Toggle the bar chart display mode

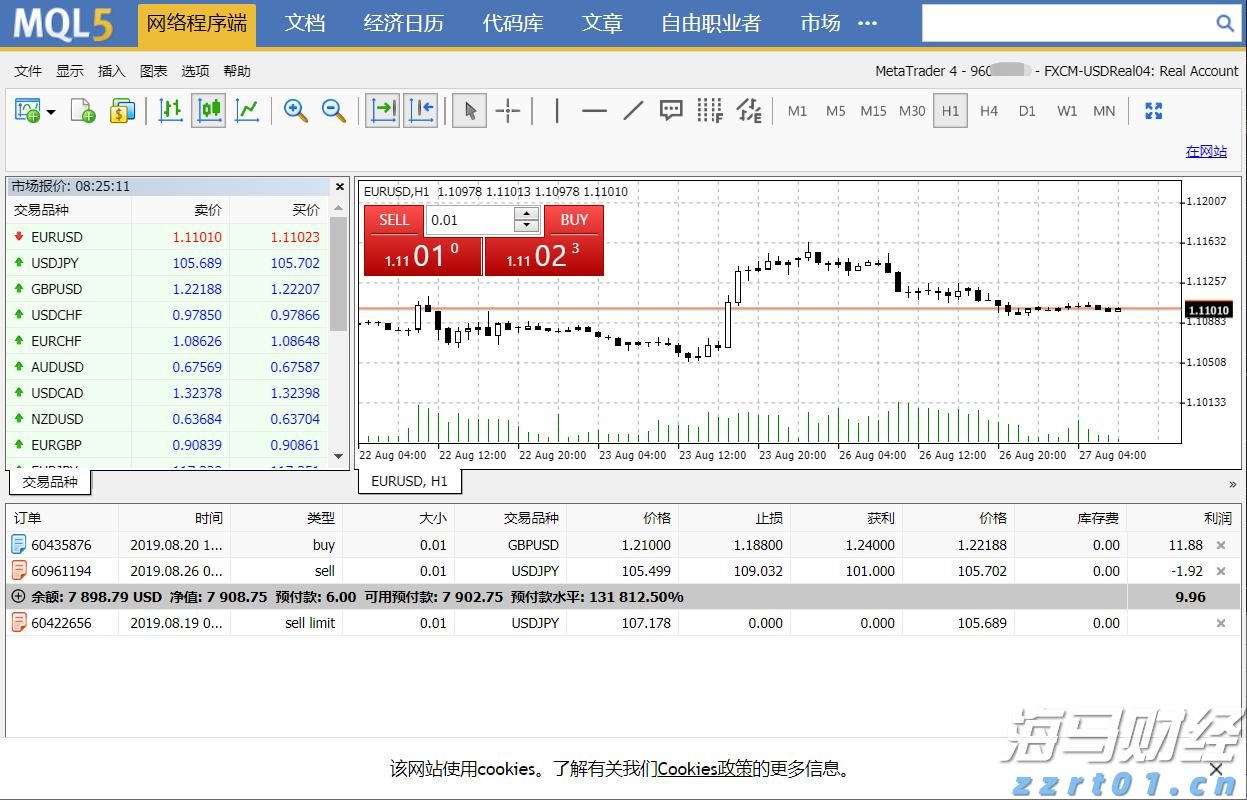[170, 110]
